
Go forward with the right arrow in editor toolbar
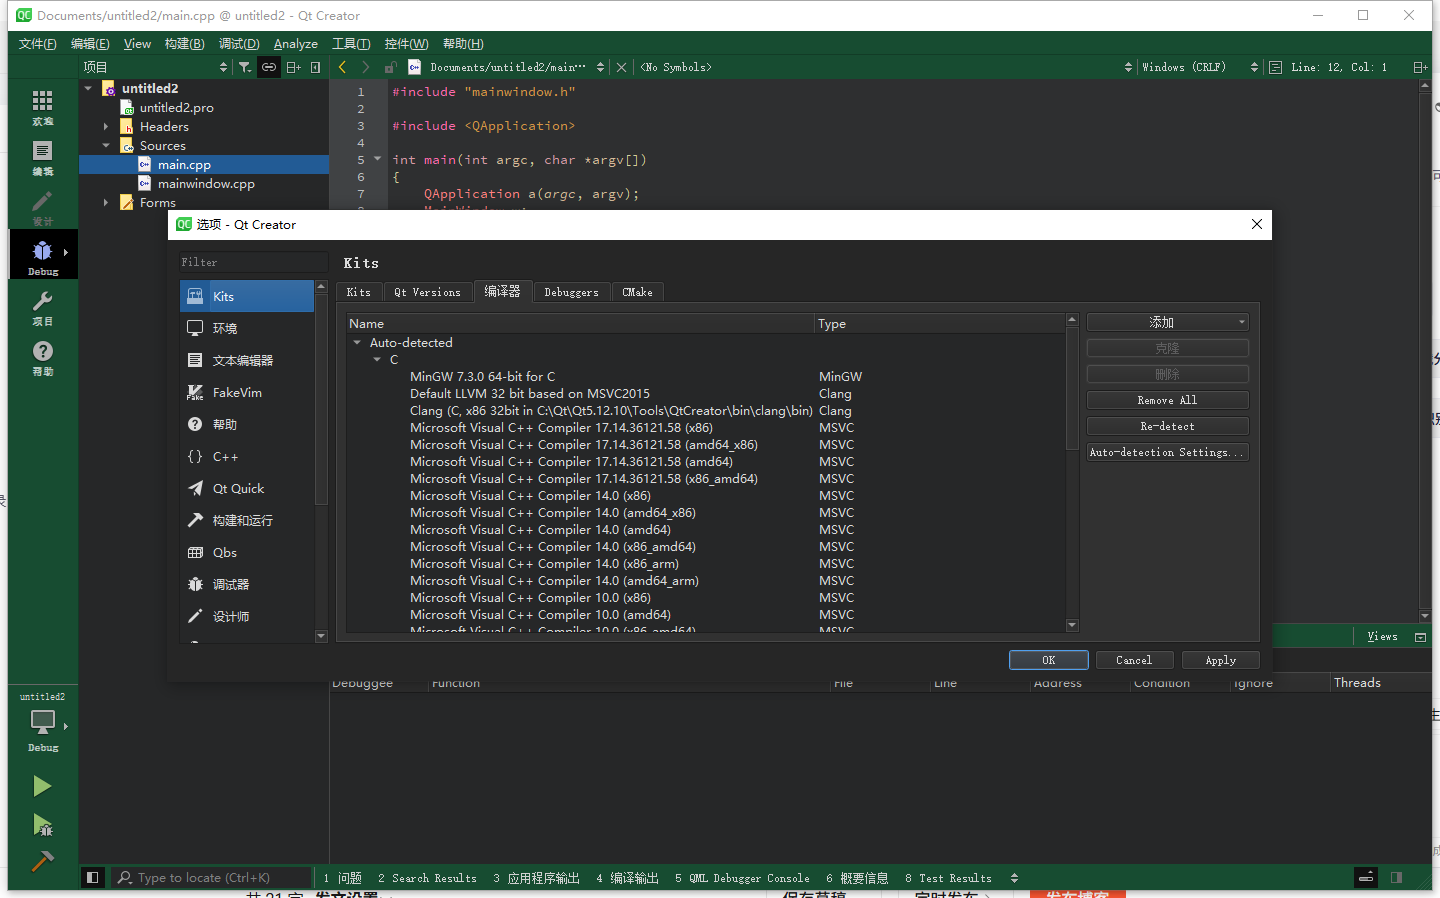366,67
